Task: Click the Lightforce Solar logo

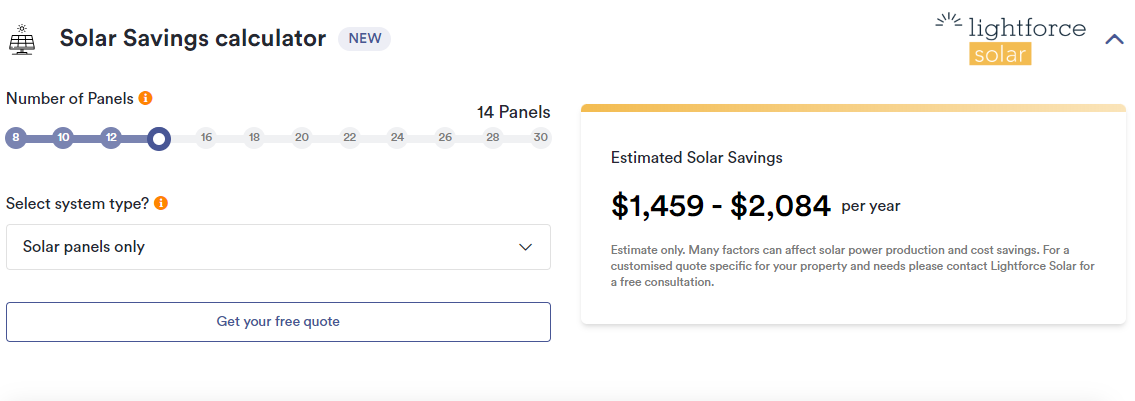Action: pyautogui.click(x=1011, y=40)
